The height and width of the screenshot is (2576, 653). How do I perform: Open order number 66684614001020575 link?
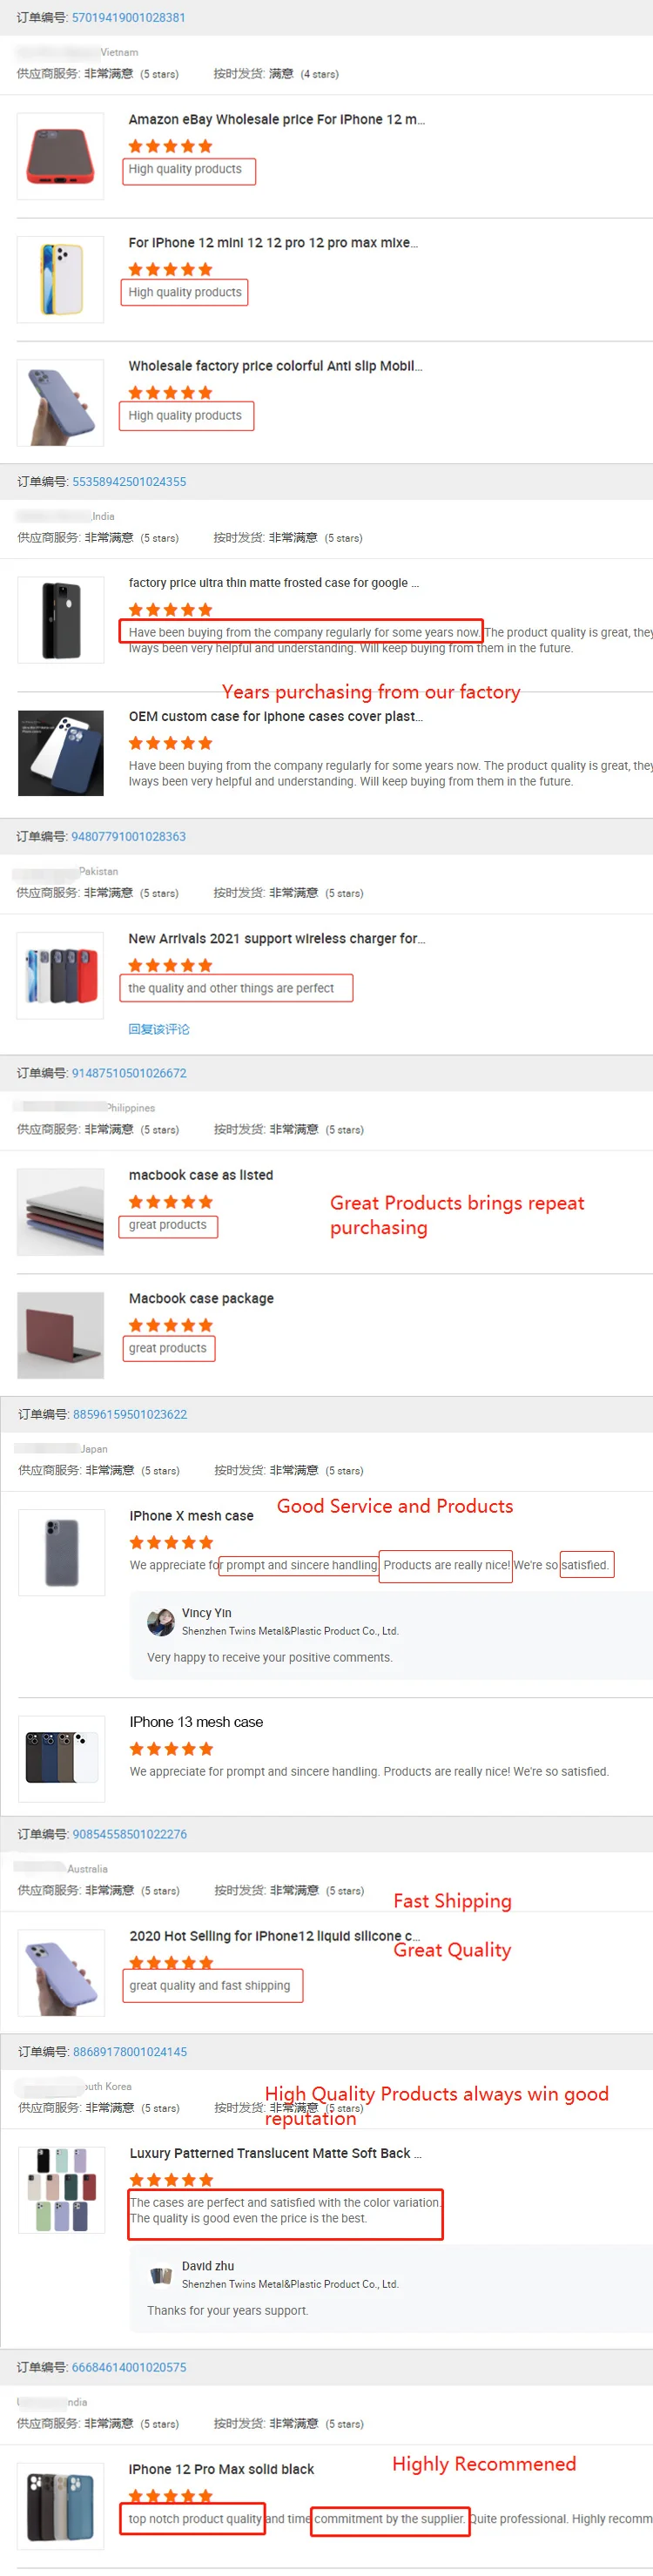[x=129, y=2367]
